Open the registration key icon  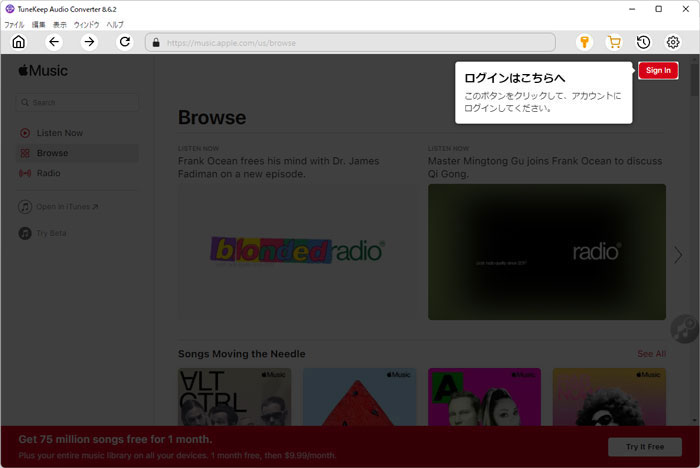(584, 42)
